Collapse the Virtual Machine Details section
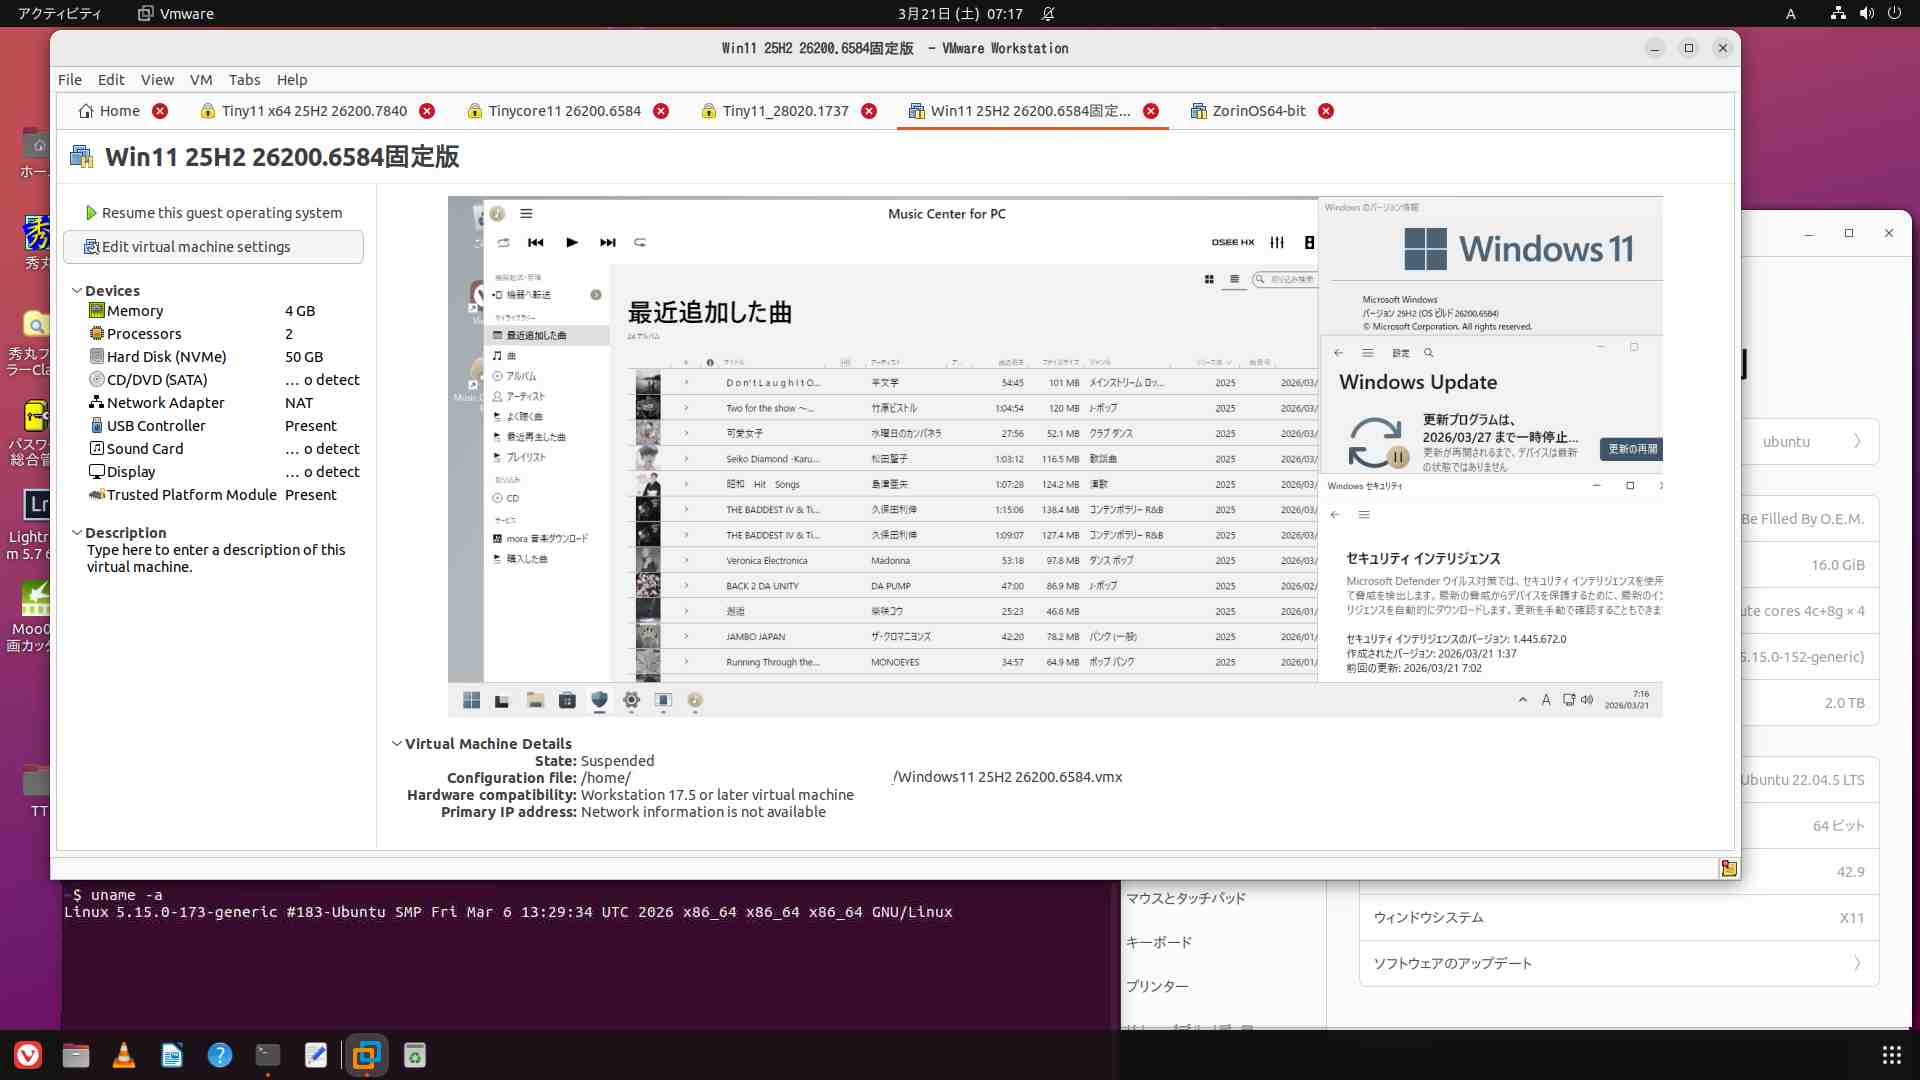This screenshot has height=1080, width=1920. pyautogui.click(x=397, y=744)
